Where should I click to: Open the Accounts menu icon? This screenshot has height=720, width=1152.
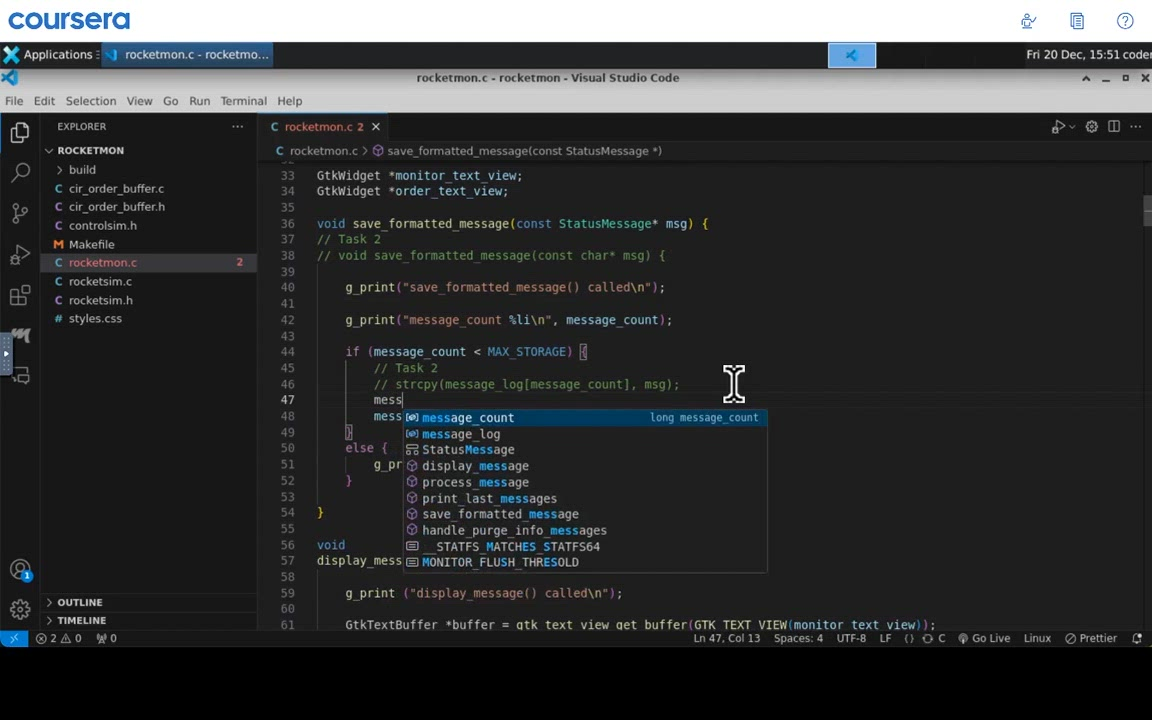click(20, 570)
